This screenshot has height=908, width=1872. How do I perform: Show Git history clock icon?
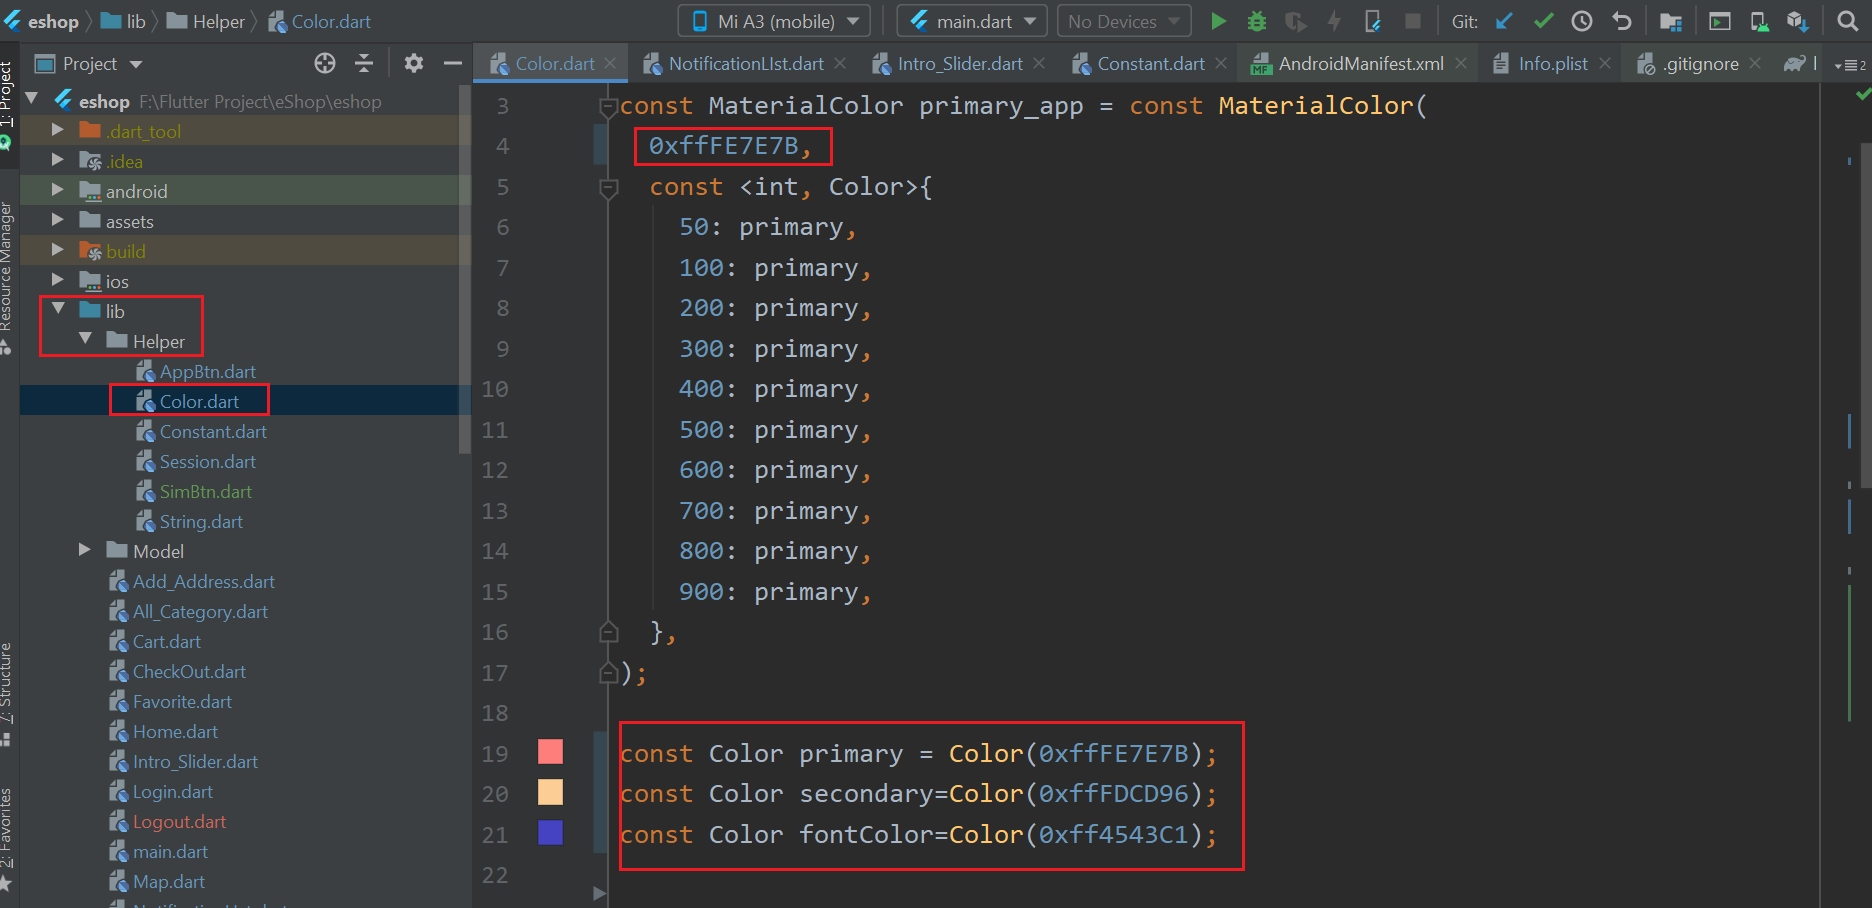tap(1582, 21)
